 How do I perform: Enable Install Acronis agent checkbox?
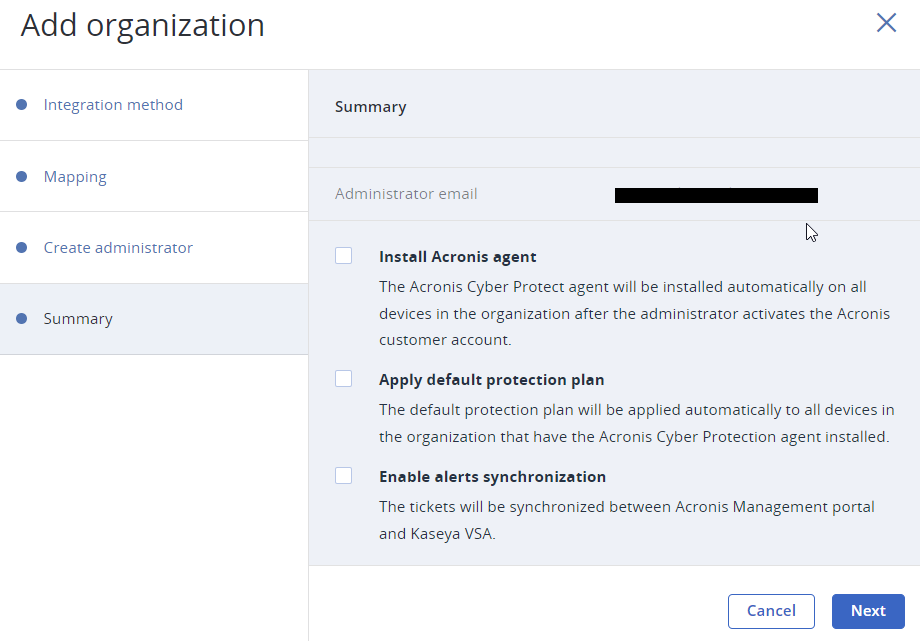click(344, 256)
